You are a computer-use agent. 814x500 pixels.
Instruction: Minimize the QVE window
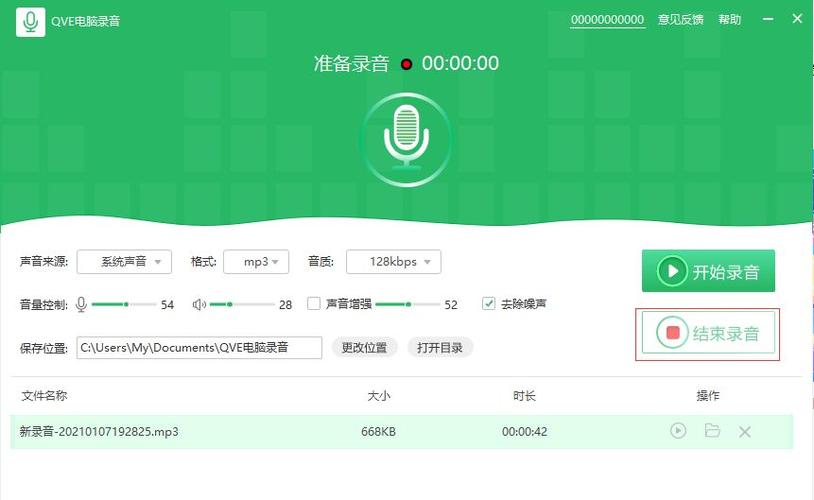[x=768, y=19]
